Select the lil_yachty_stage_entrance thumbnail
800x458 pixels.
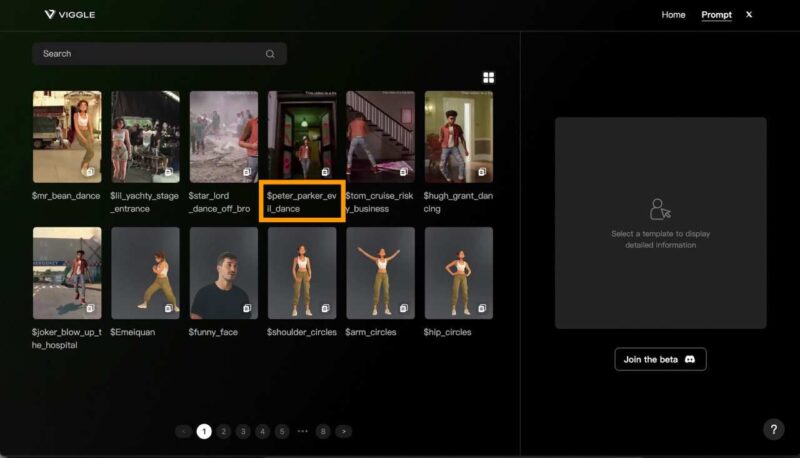click(145, 137)
